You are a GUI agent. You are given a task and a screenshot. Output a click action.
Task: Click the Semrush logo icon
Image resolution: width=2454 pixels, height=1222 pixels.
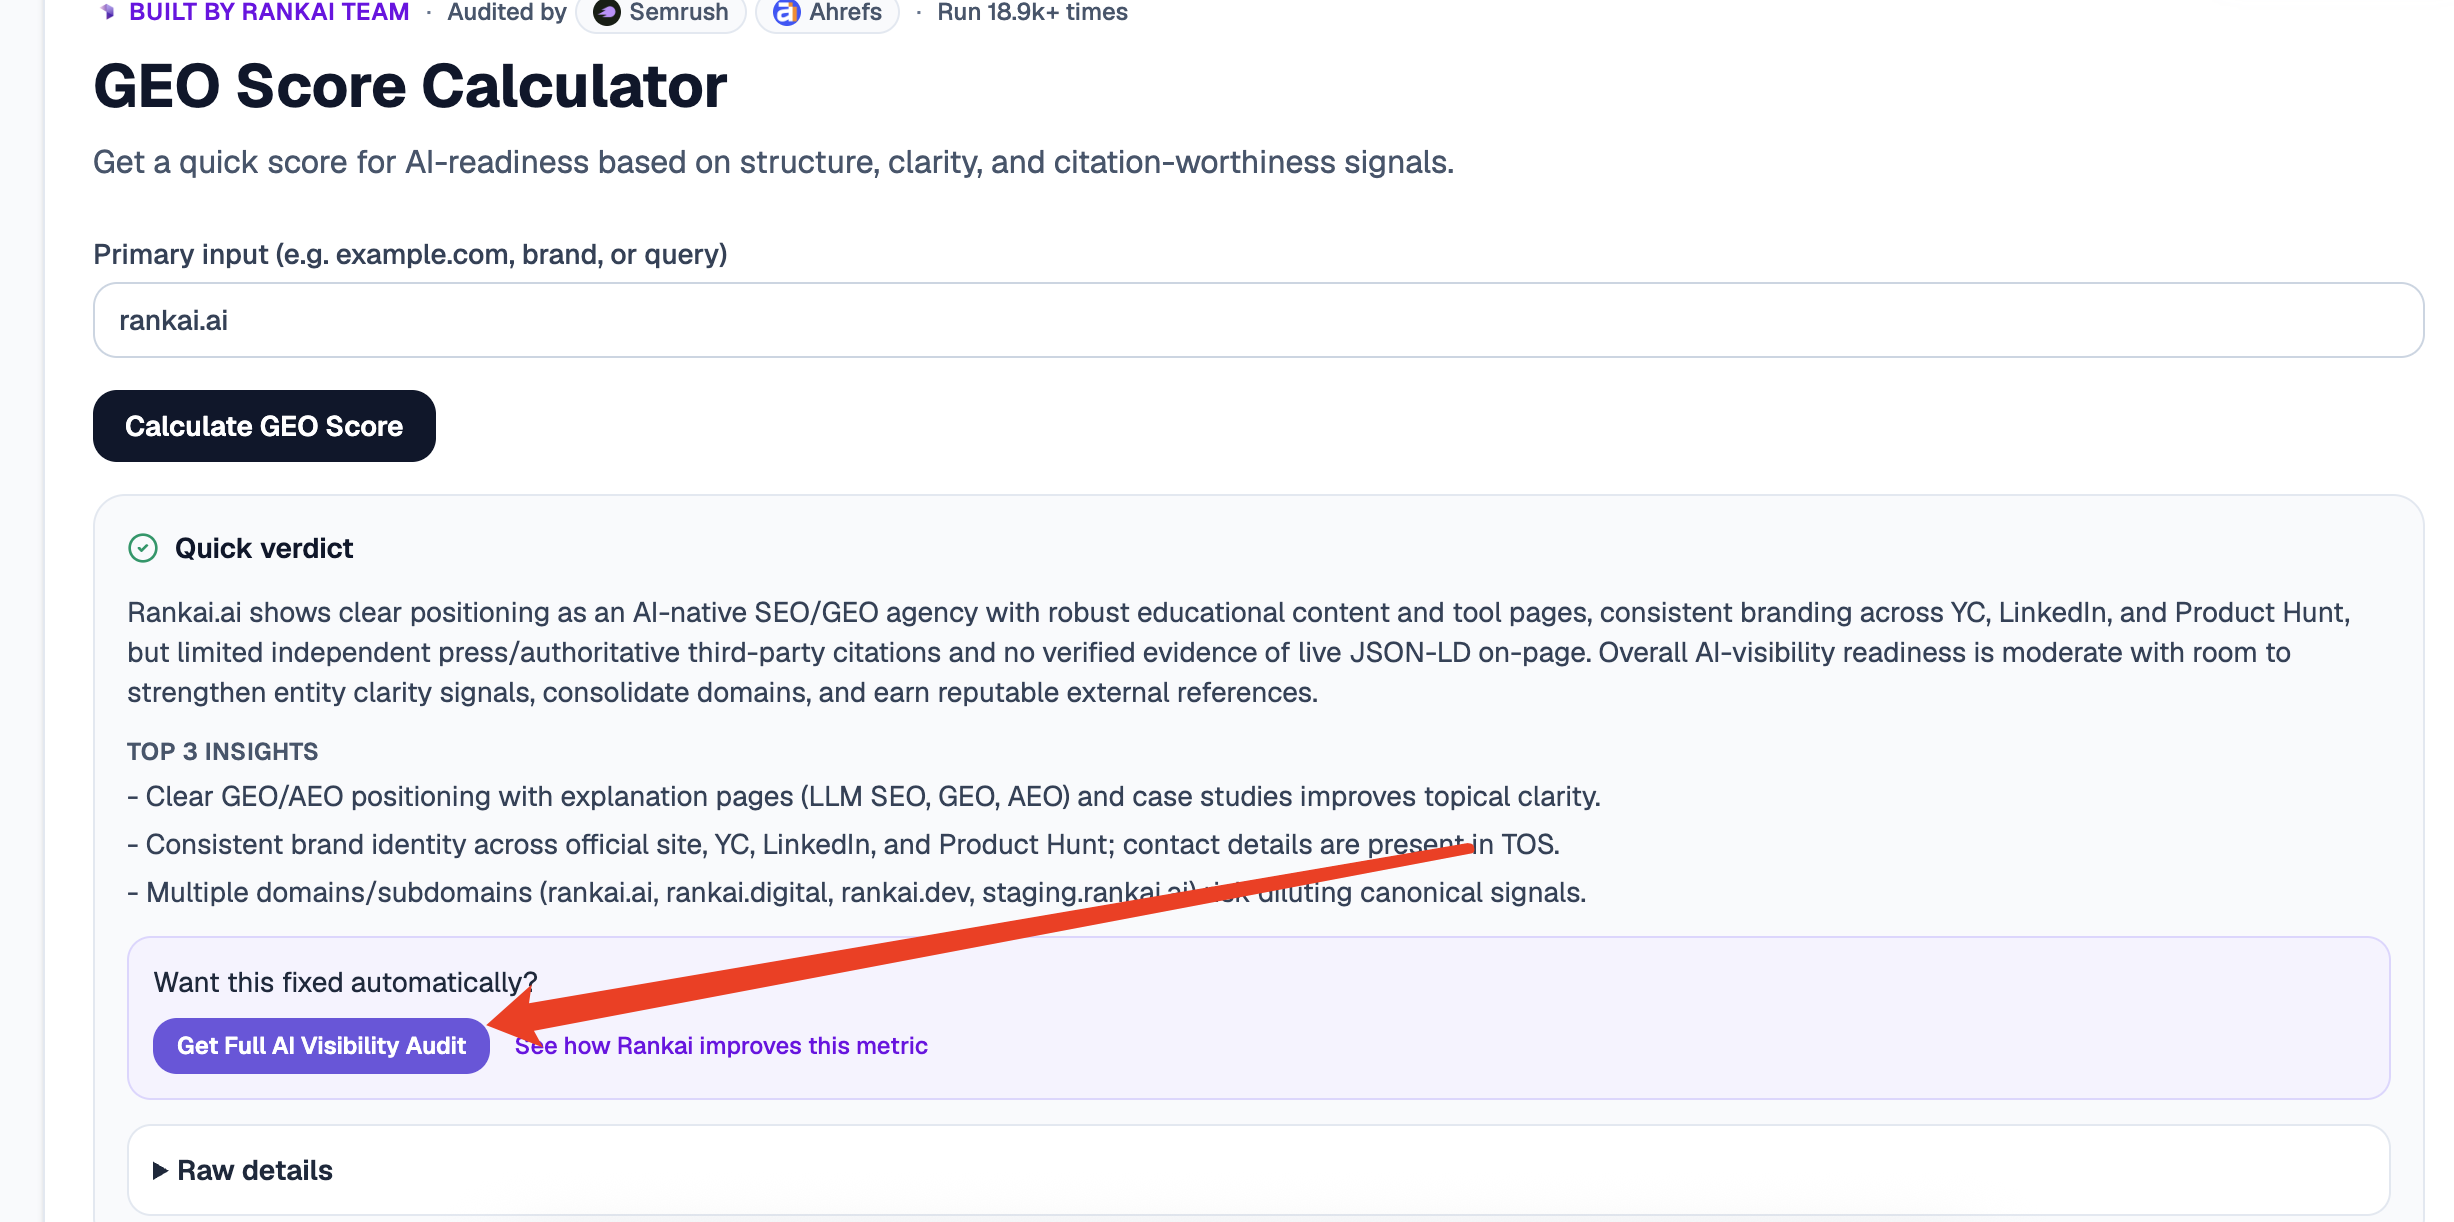point(606,13)
